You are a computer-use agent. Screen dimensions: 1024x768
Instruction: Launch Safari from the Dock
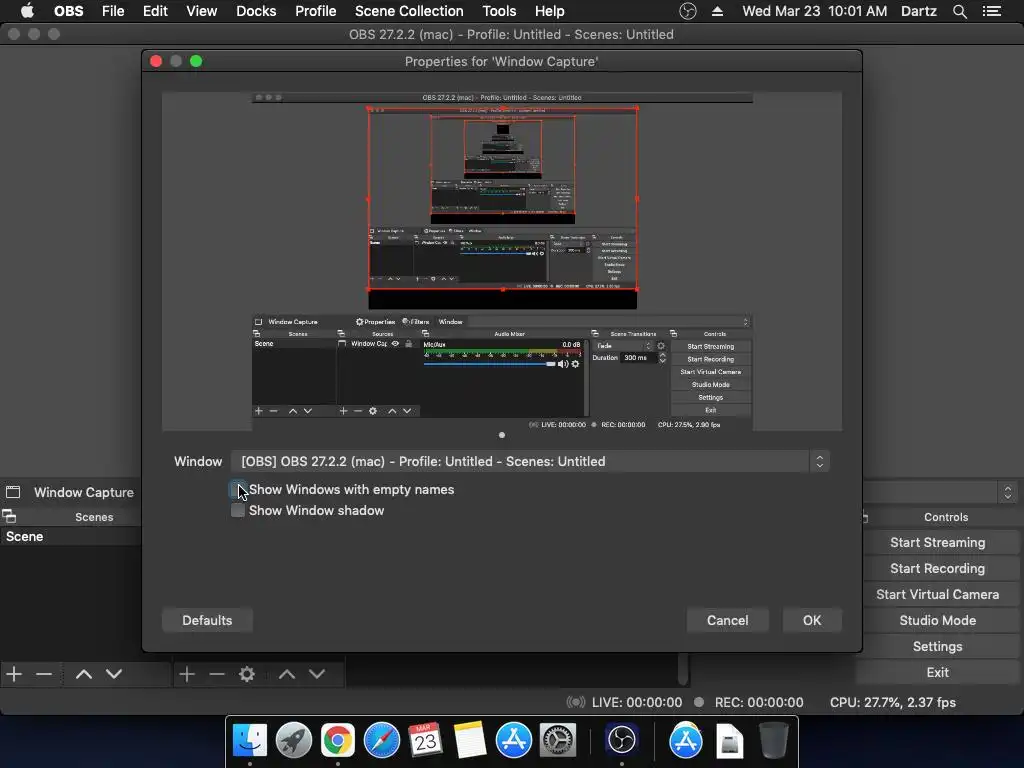pos(381,740)
